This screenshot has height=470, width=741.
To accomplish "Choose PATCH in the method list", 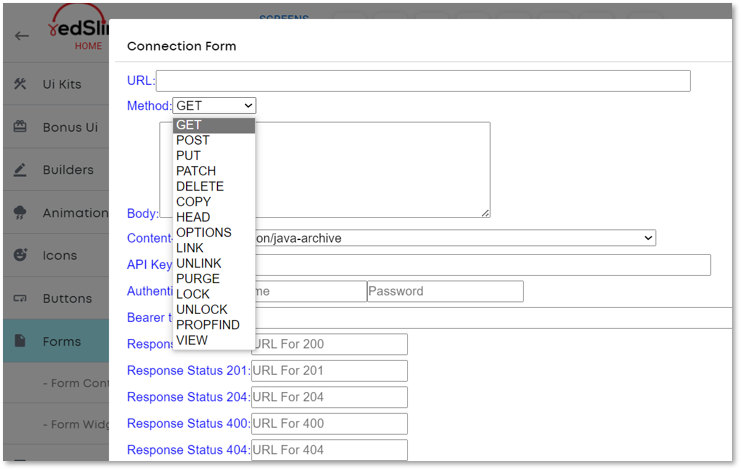I will pos(214,171).
